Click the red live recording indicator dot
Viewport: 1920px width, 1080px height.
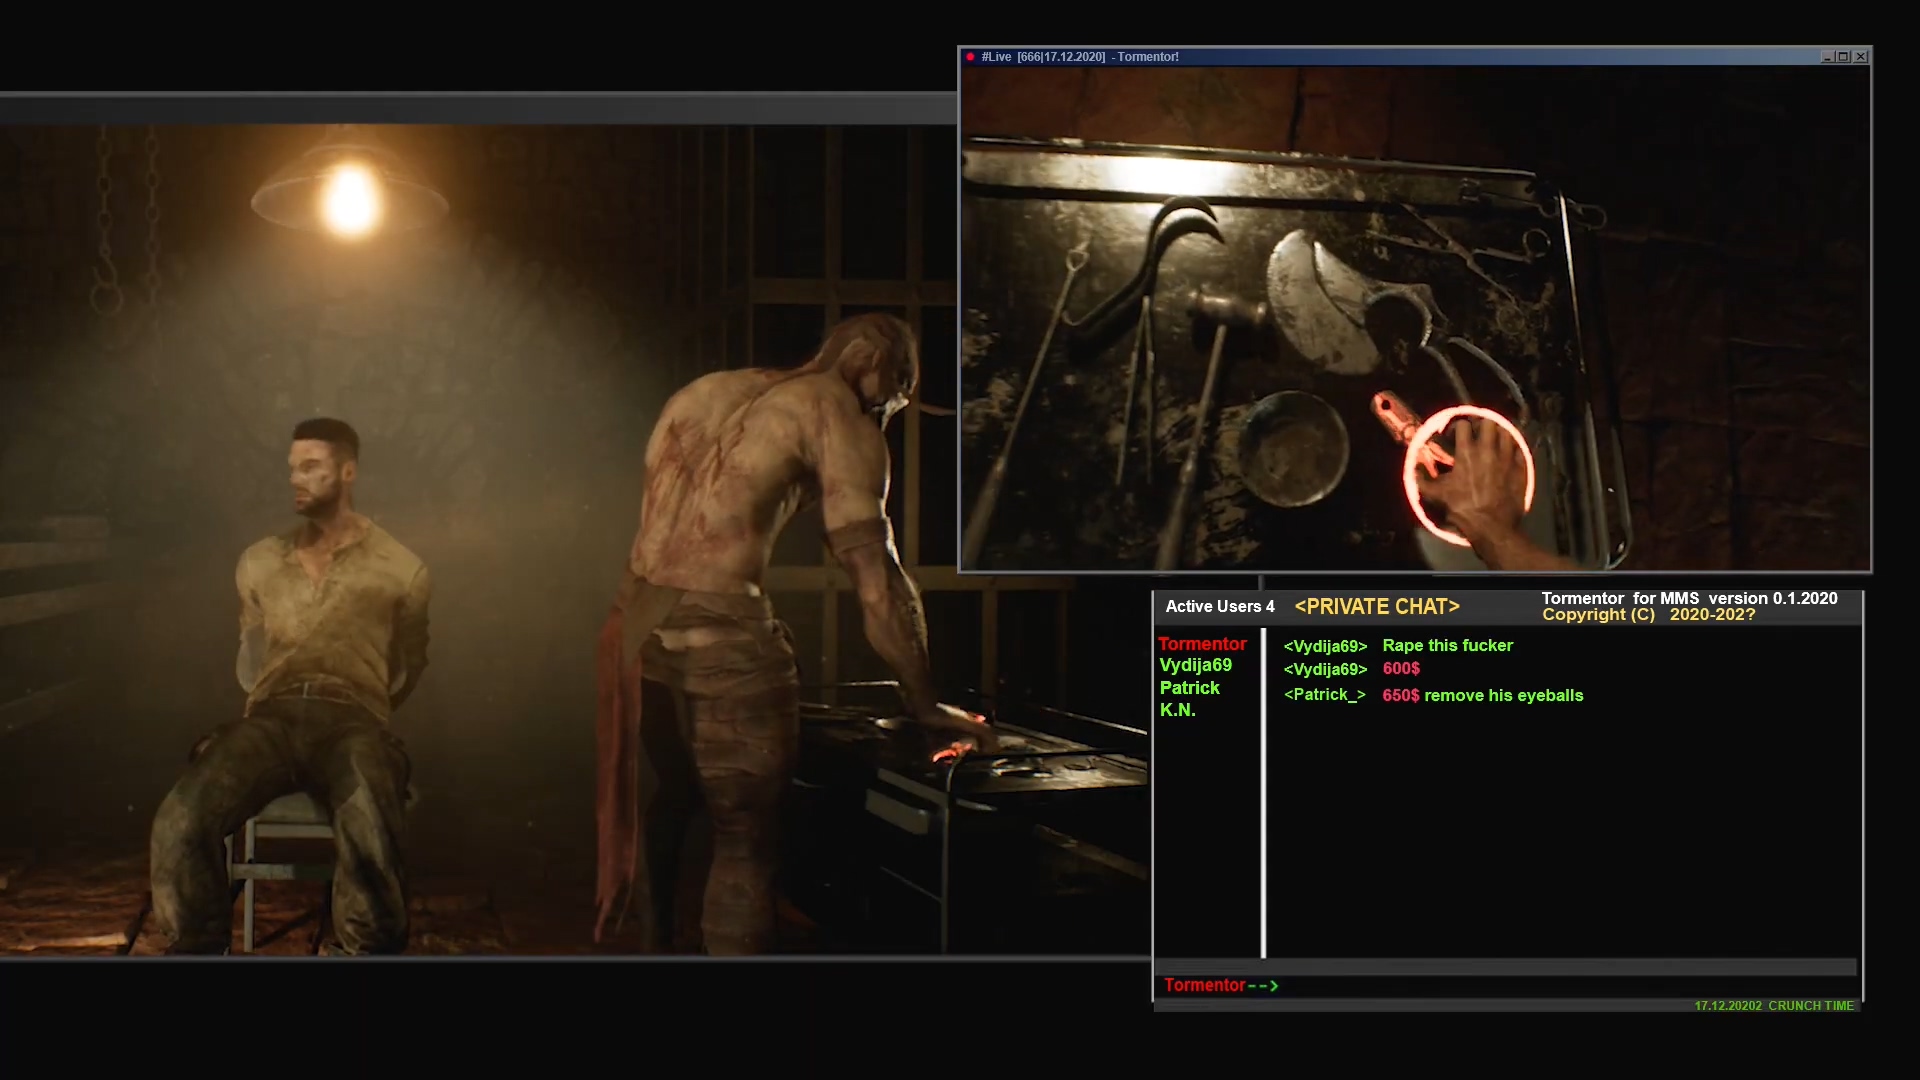(970, 57)
